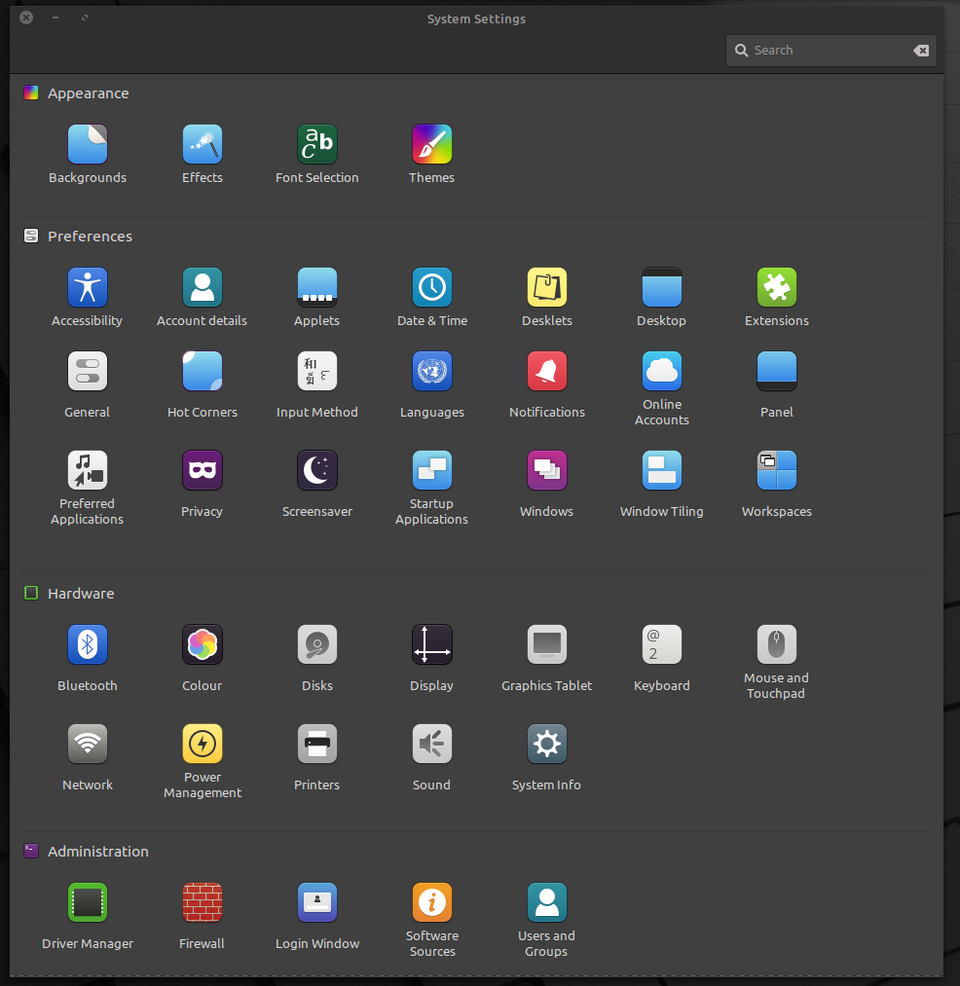Open the Driver Manager
960x986 pixels.
87,903
